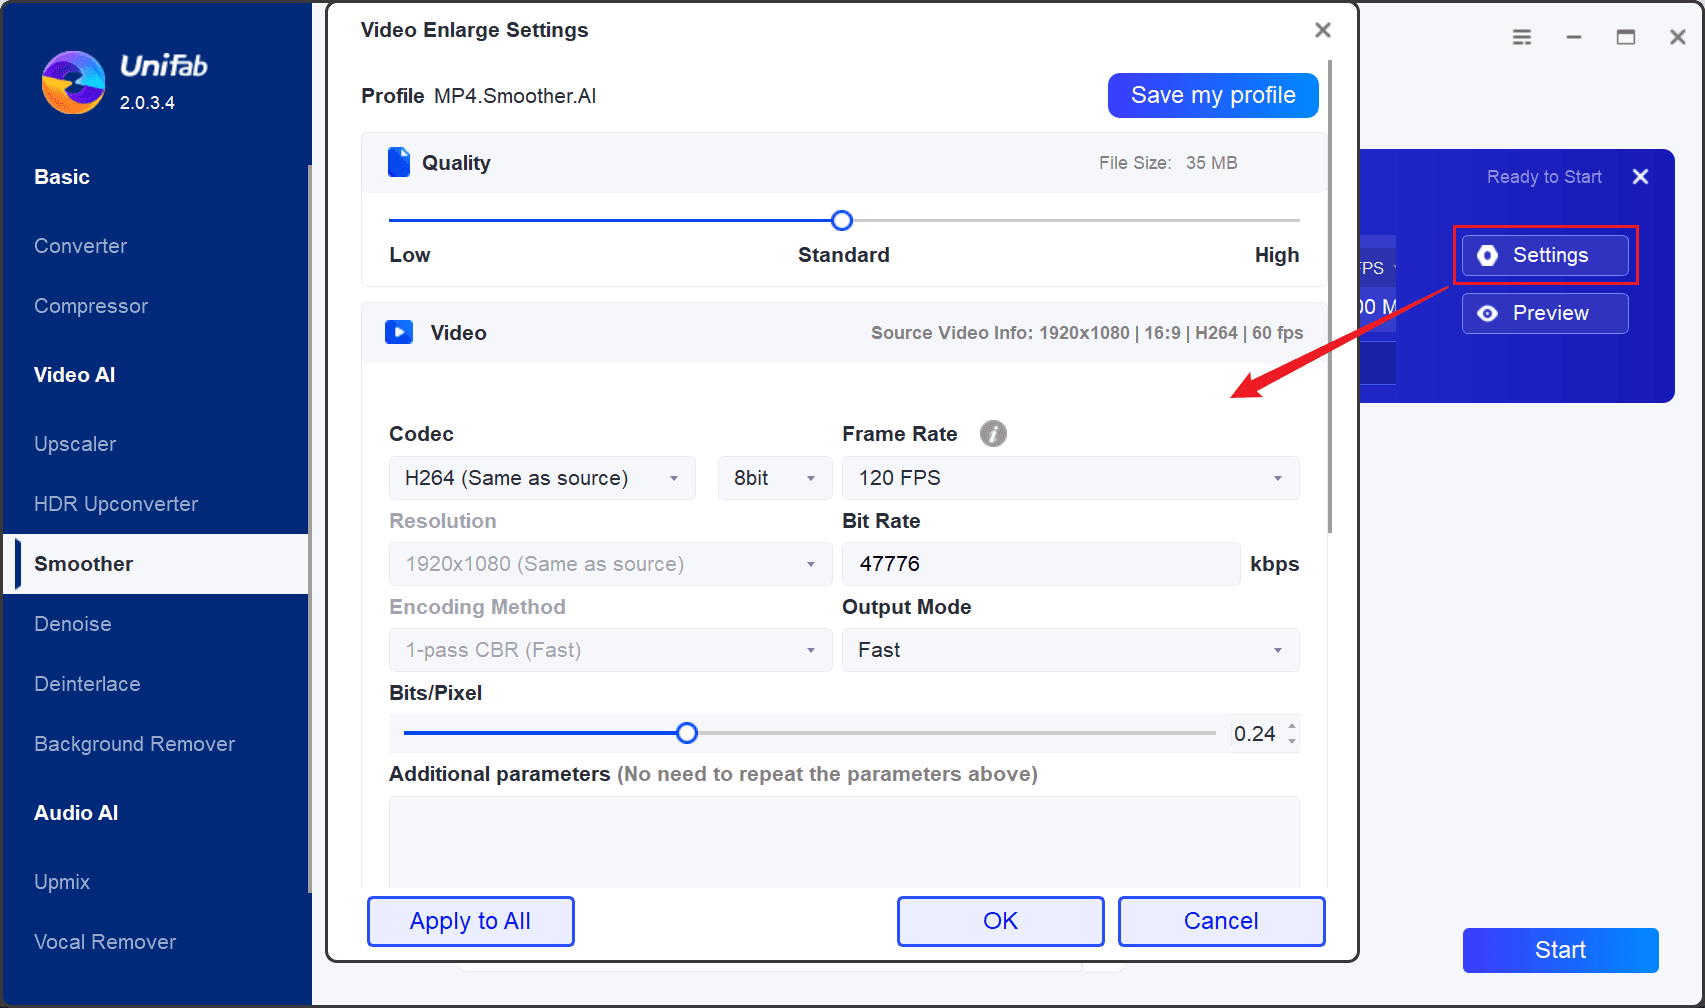
Task: Click the Quality slider handle
Action: coord(842,220)
